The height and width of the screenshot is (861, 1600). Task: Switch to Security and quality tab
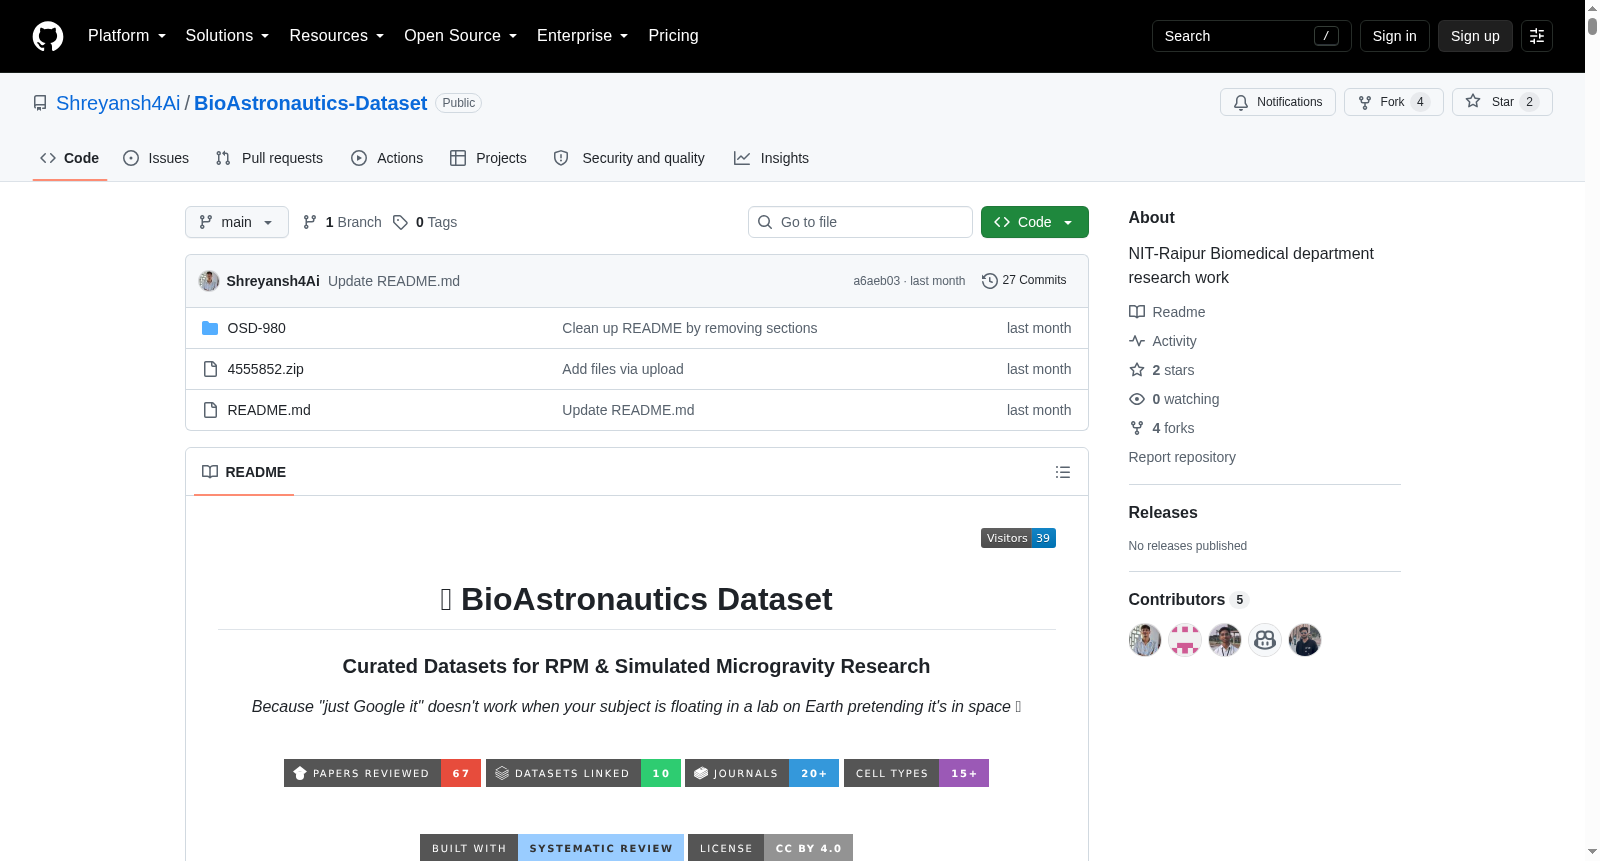point(629,158)
